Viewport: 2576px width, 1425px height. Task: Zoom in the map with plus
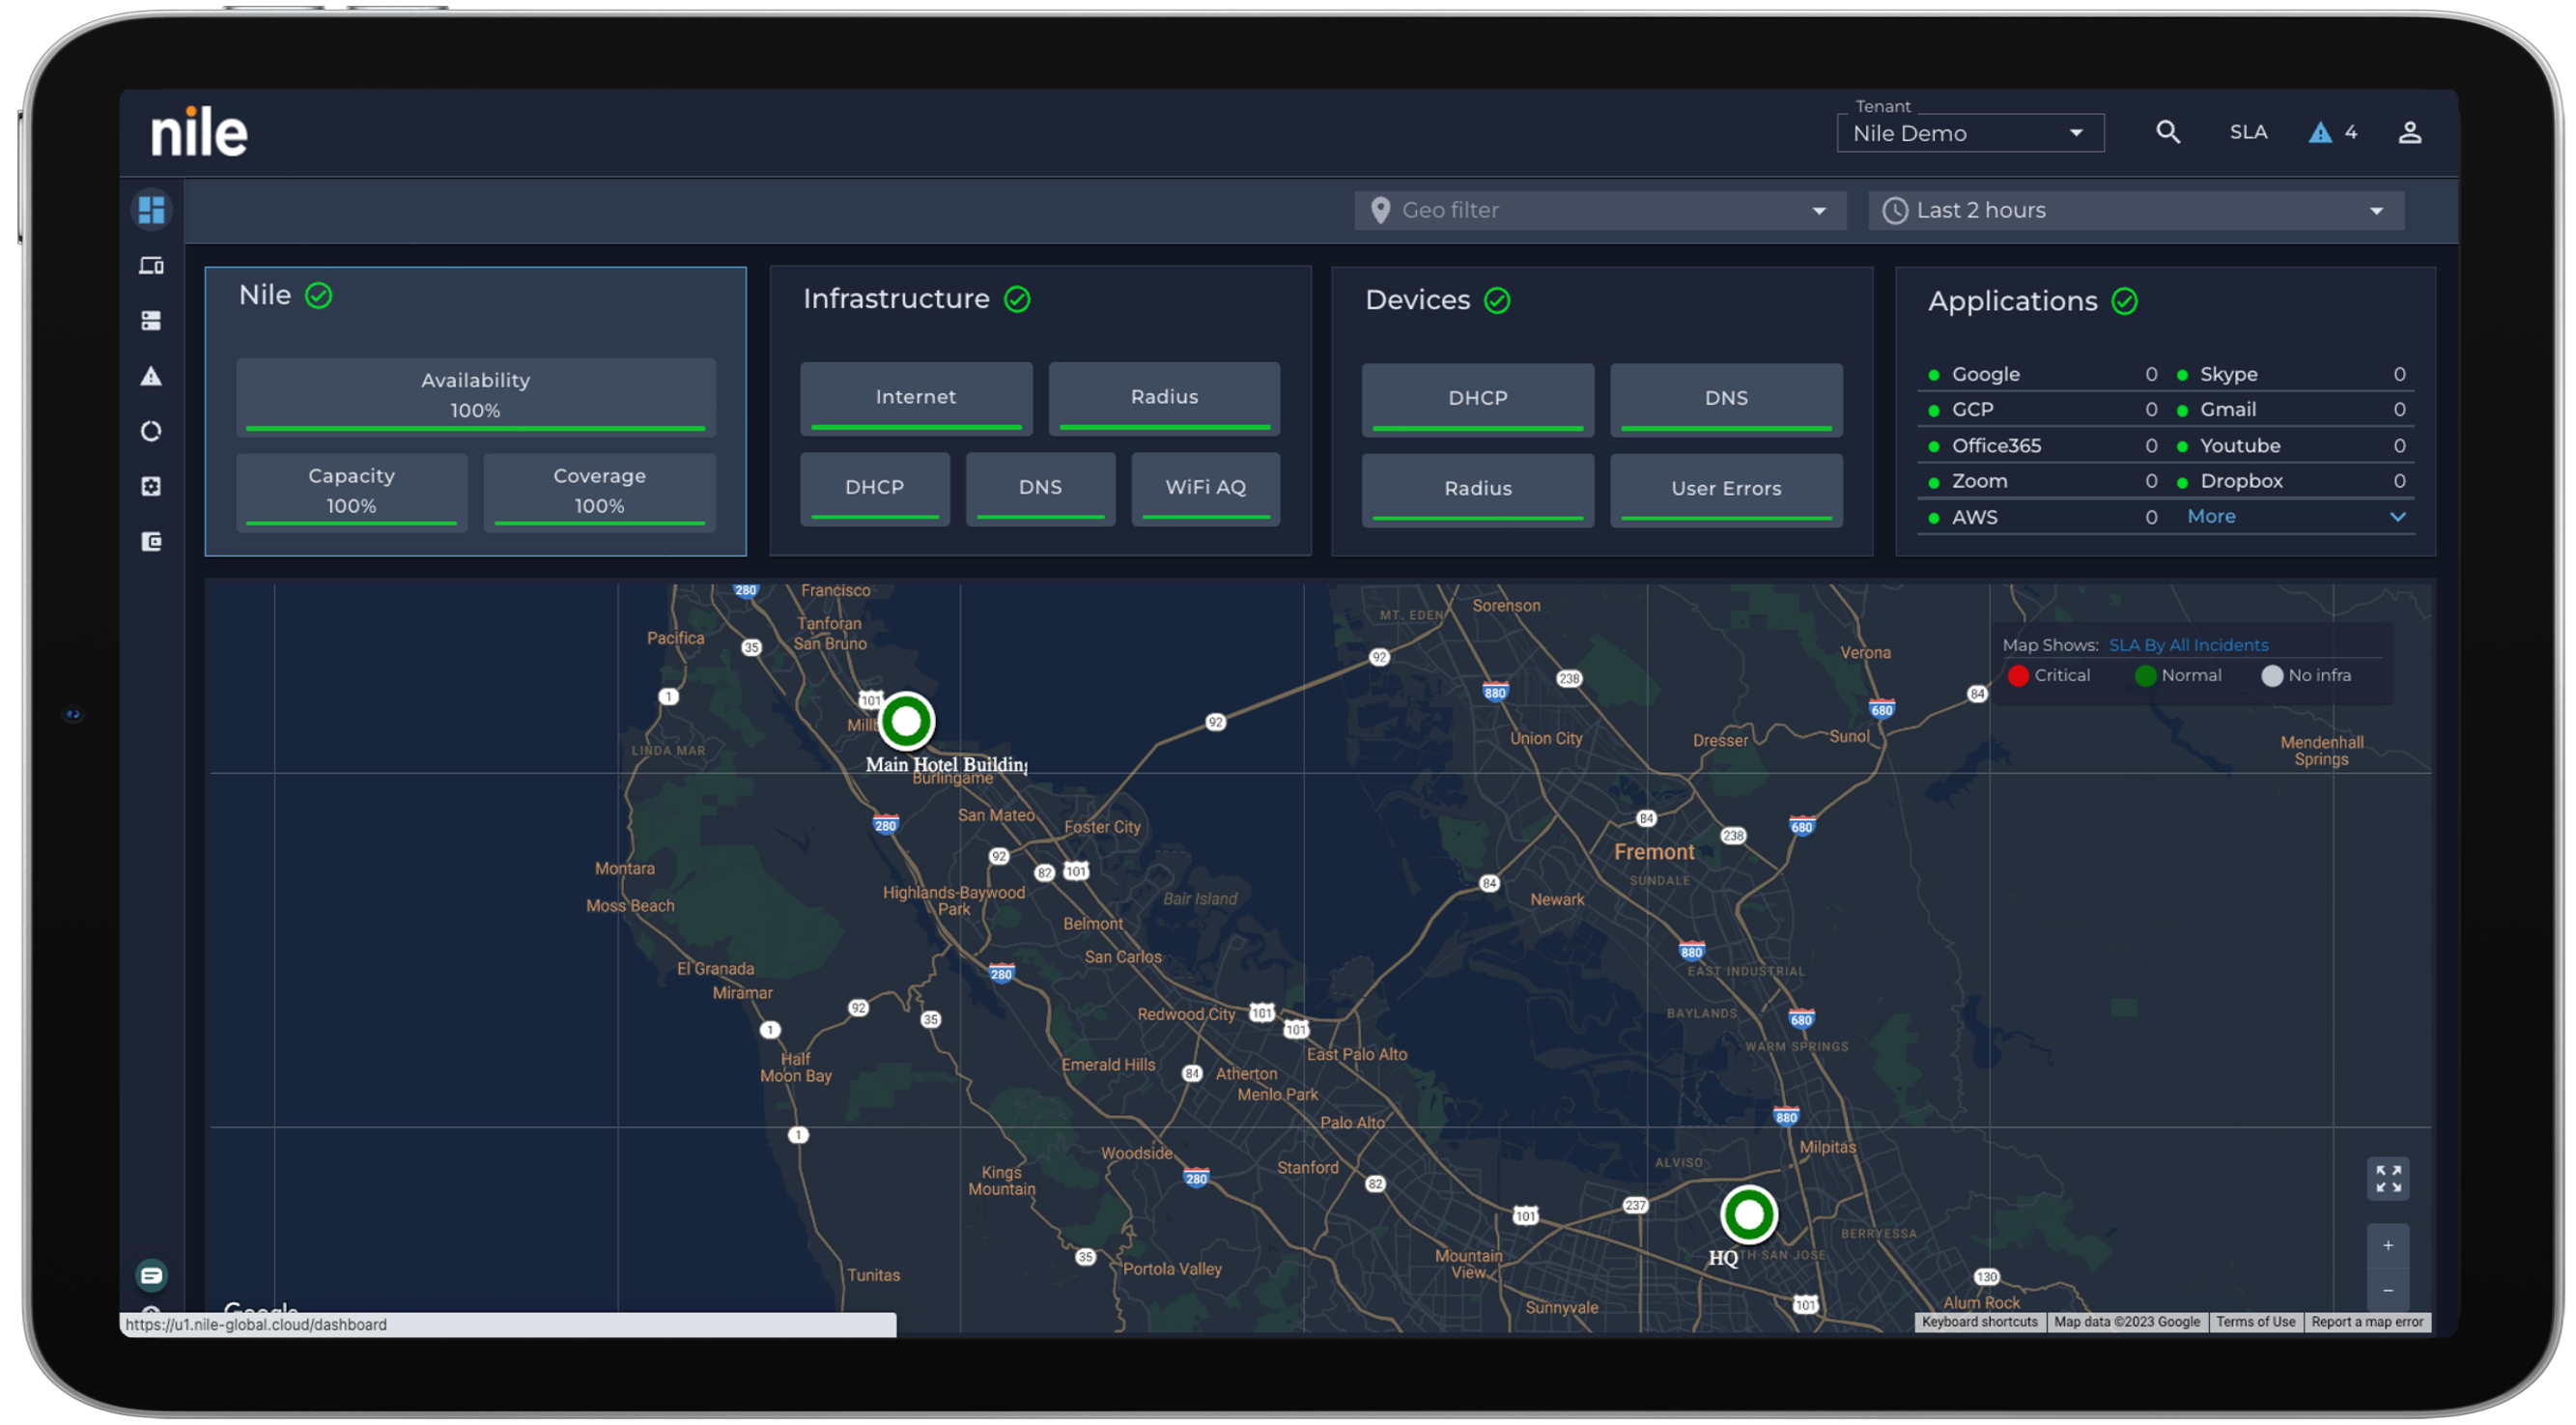point(2387,1245)
